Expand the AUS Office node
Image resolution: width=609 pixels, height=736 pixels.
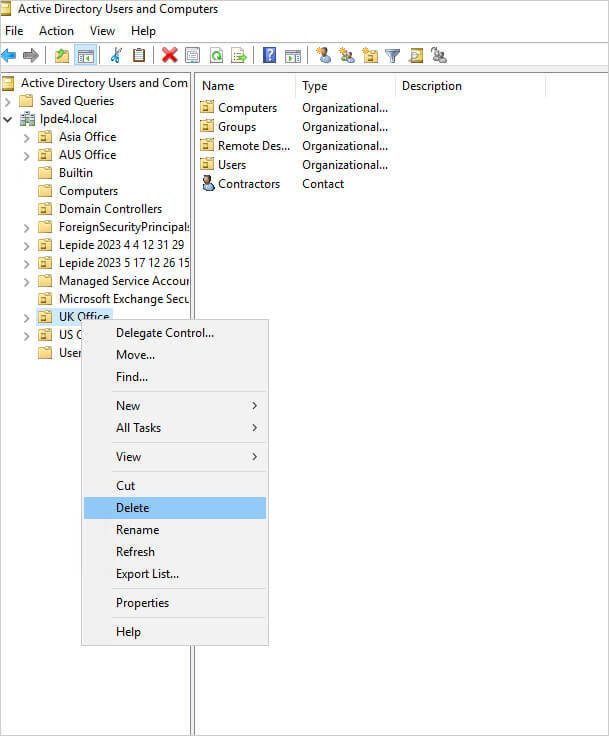click(27, 155)
